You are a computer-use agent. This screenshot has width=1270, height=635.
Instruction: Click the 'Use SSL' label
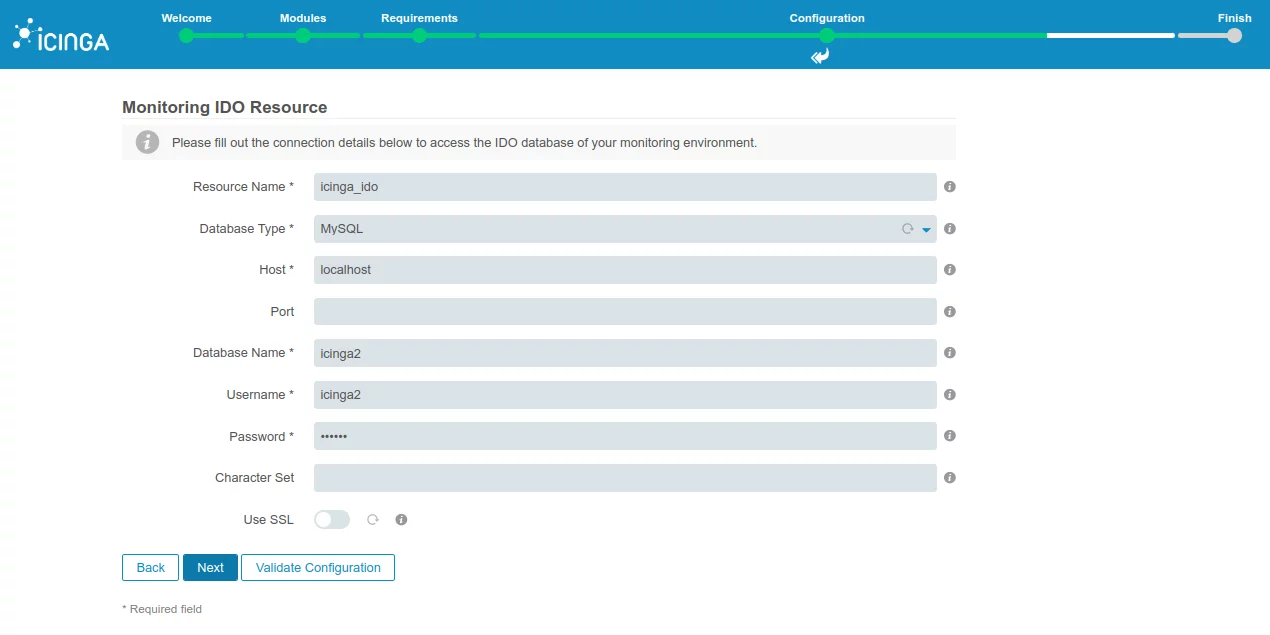pyautogui.click(x=269, y=520)
